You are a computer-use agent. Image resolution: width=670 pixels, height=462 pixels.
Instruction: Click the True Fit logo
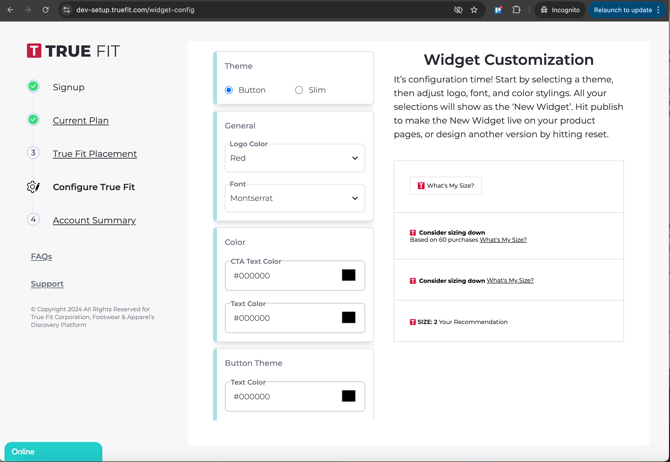(x=73, y=51)
